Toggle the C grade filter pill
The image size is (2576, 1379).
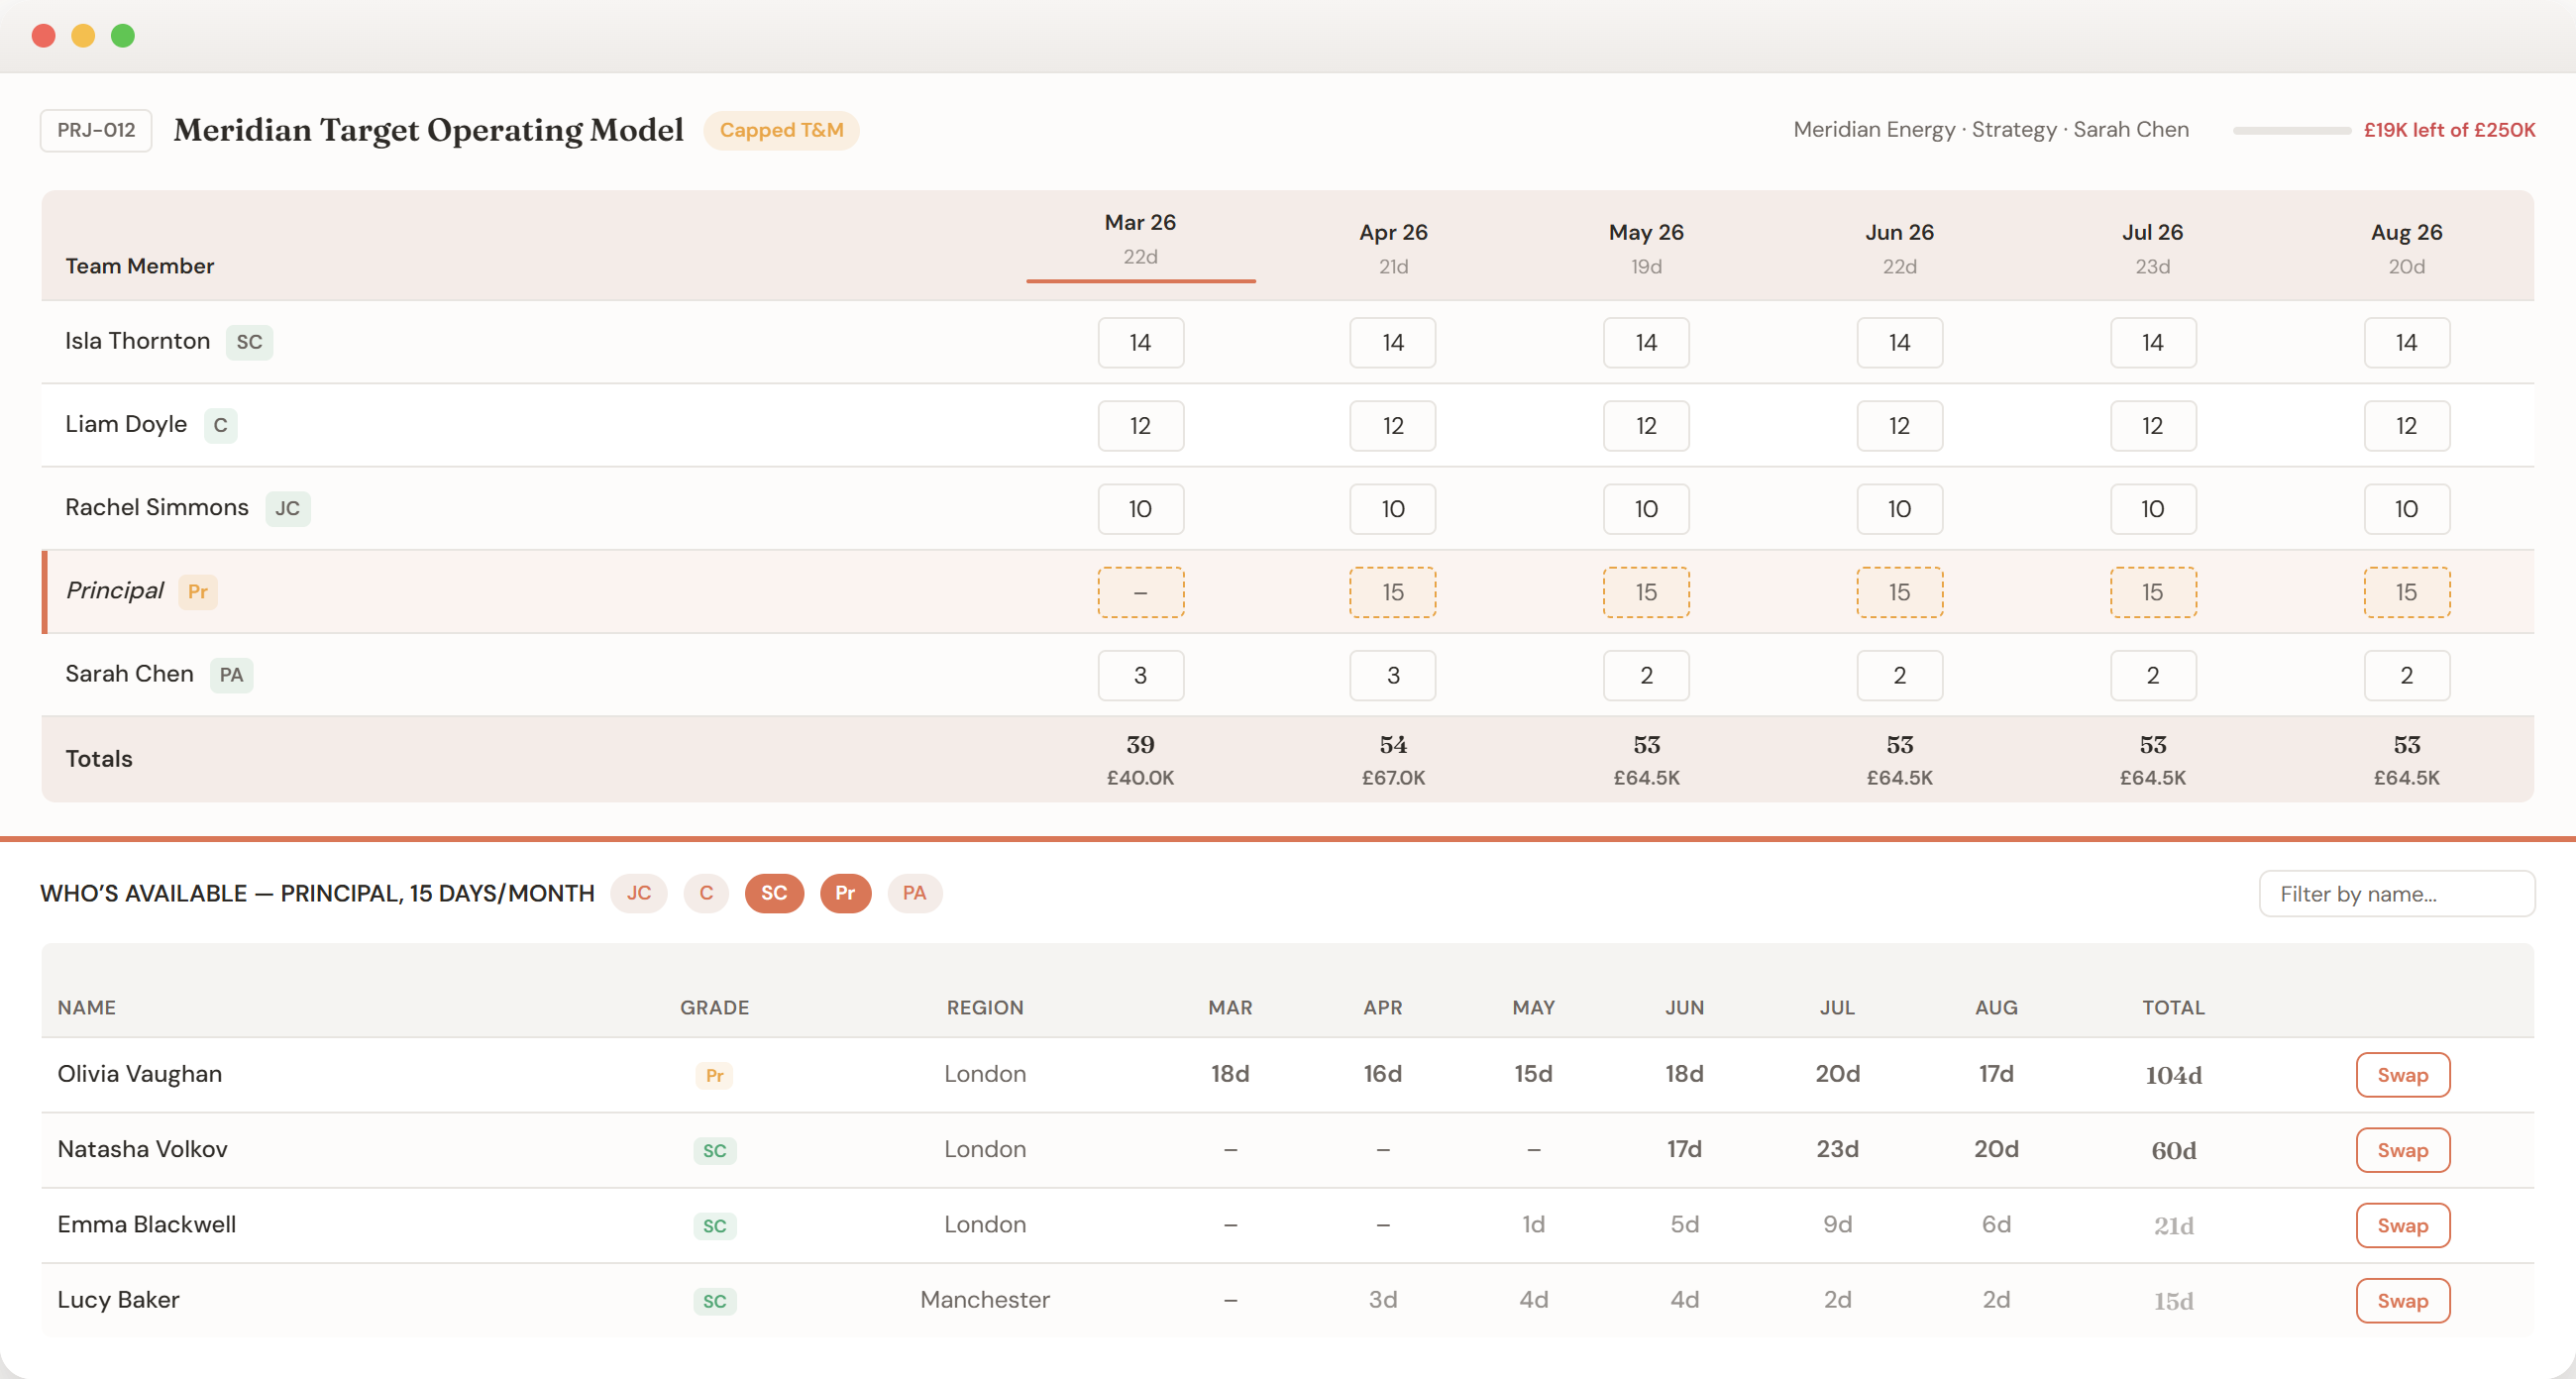pyautogui.click(x=706, y=893)
